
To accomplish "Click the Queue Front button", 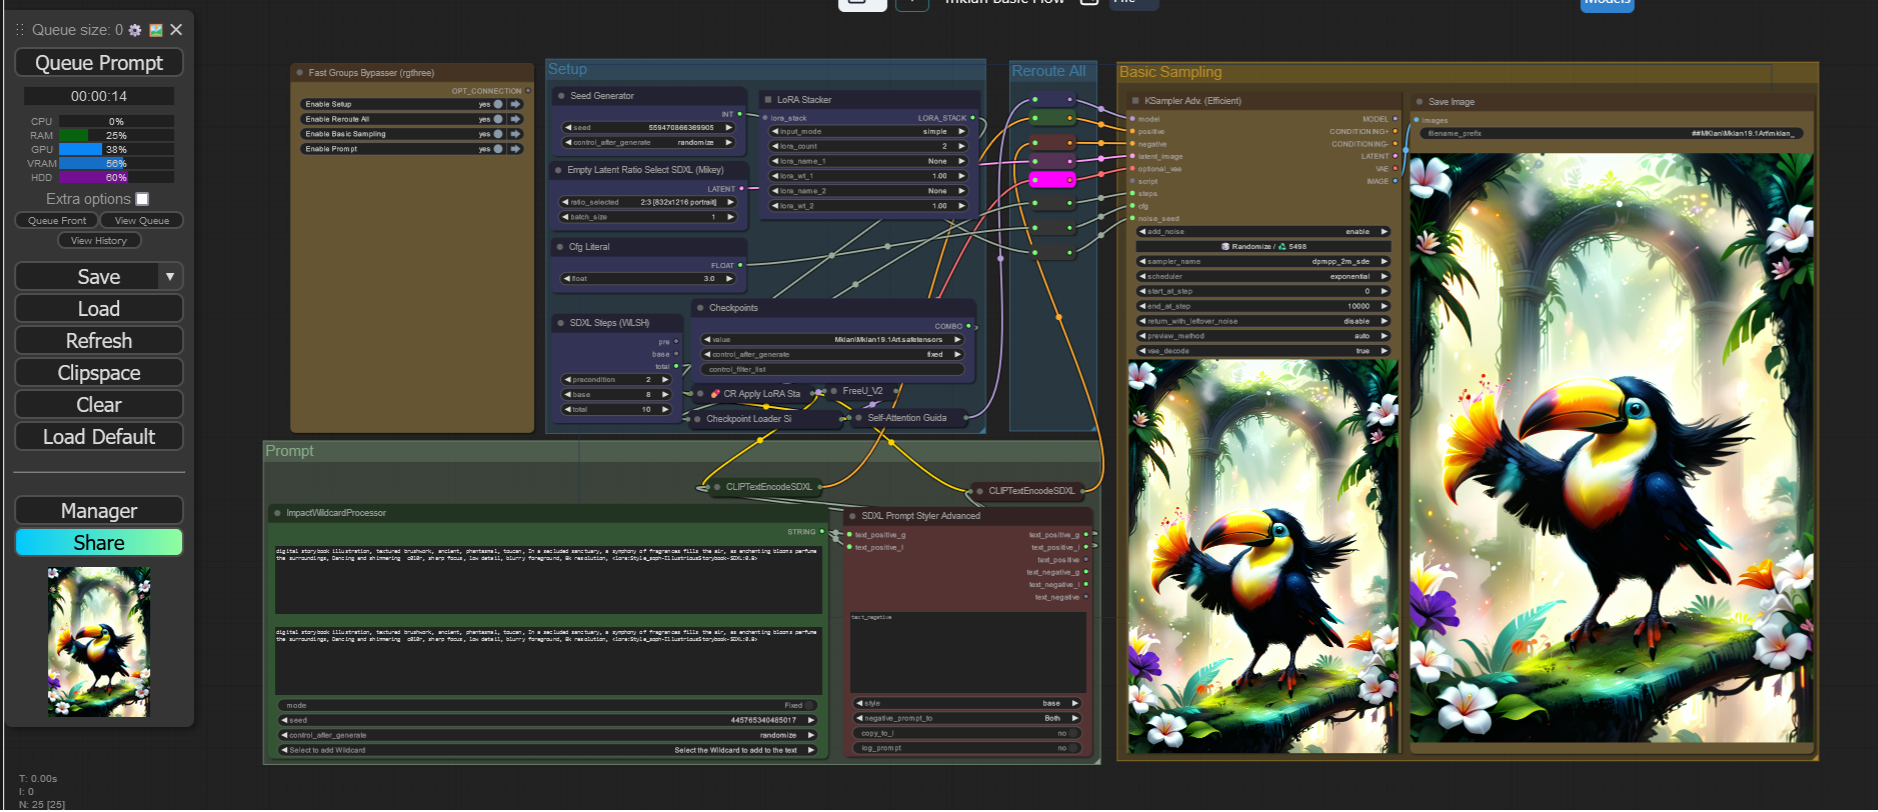I will (x=57, y=221).
